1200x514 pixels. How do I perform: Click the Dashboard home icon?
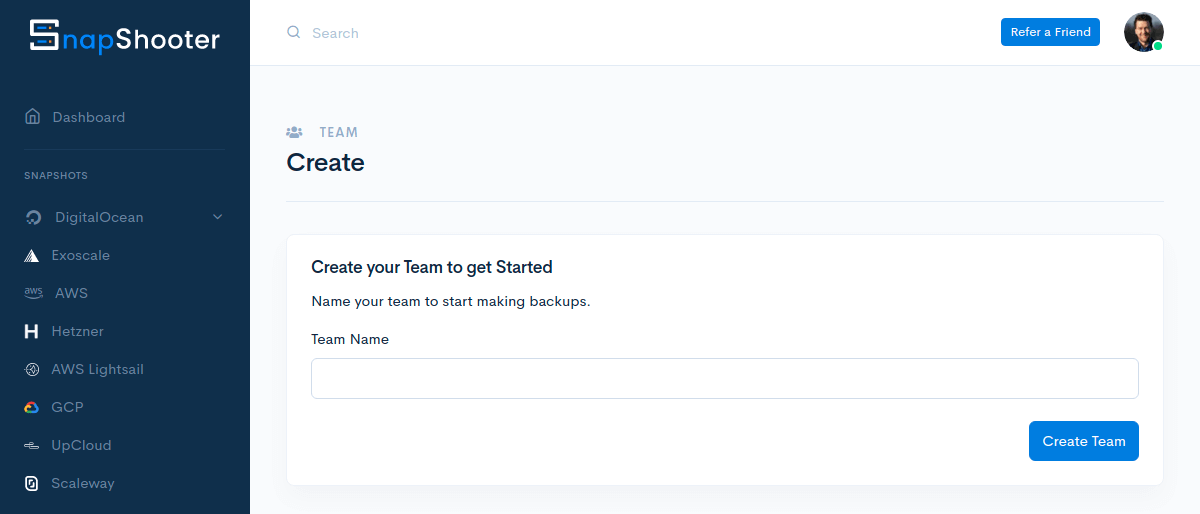point(33,117)
